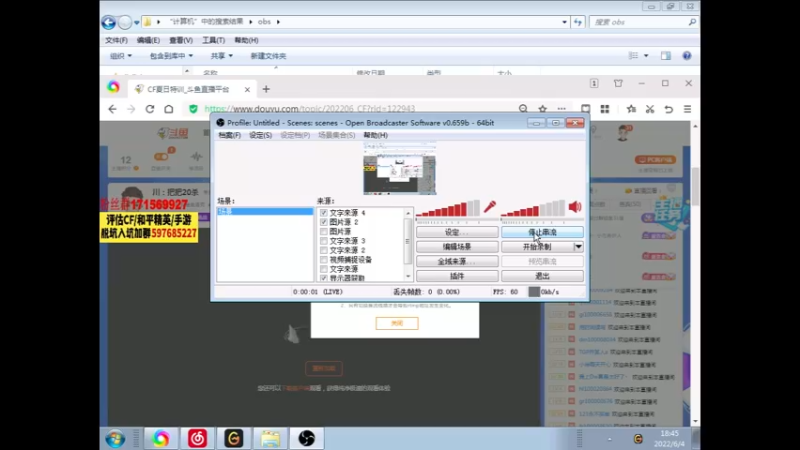The height and width of the screenshot is (450, 800).
Task: Bookmark the page with the star icon
Action: tap(542, 109)
